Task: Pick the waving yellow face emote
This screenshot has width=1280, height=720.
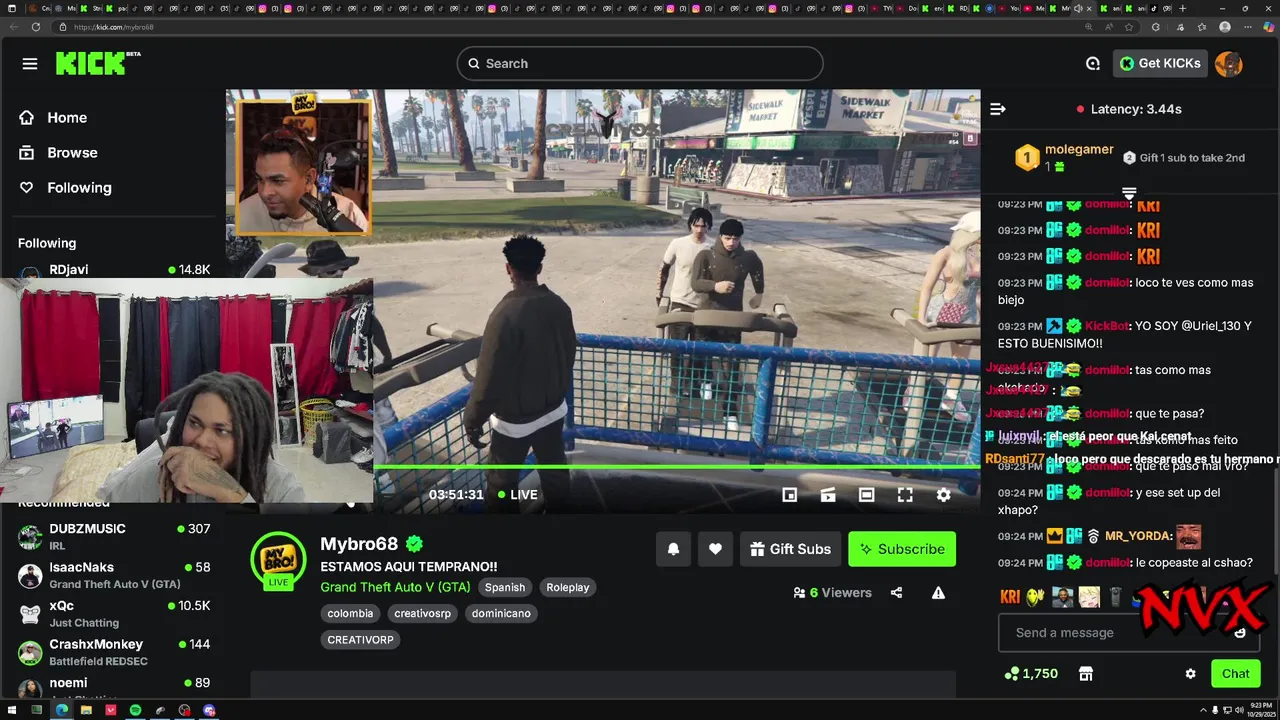Action: coord(1036,597)
